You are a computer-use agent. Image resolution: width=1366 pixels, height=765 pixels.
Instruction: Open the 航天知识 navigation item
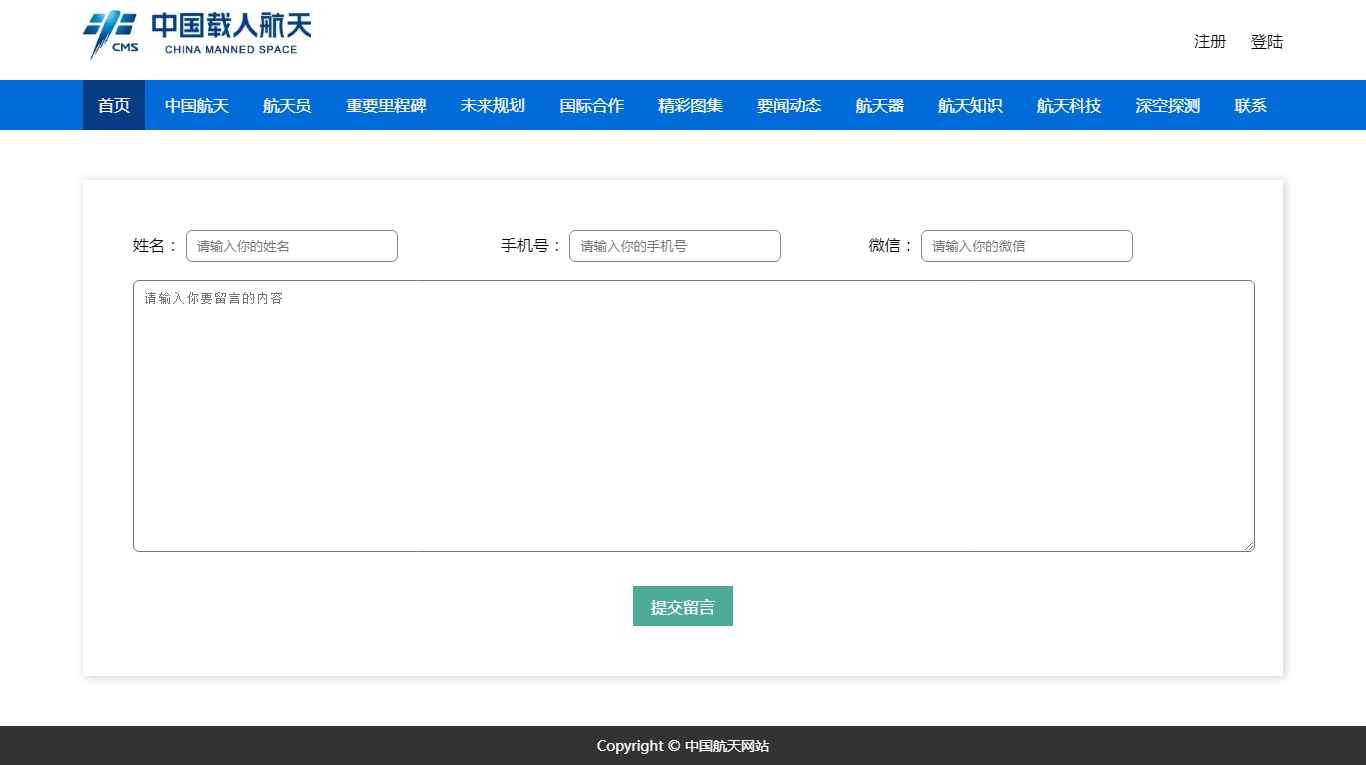[x=970, y=106]
